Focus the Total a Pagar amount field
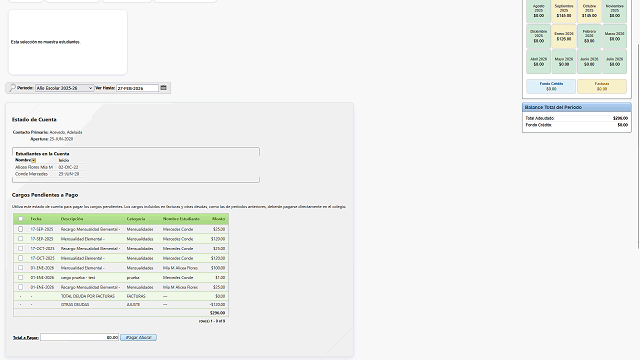Viewport: 640px width, 360px height. tap(80, 337)
